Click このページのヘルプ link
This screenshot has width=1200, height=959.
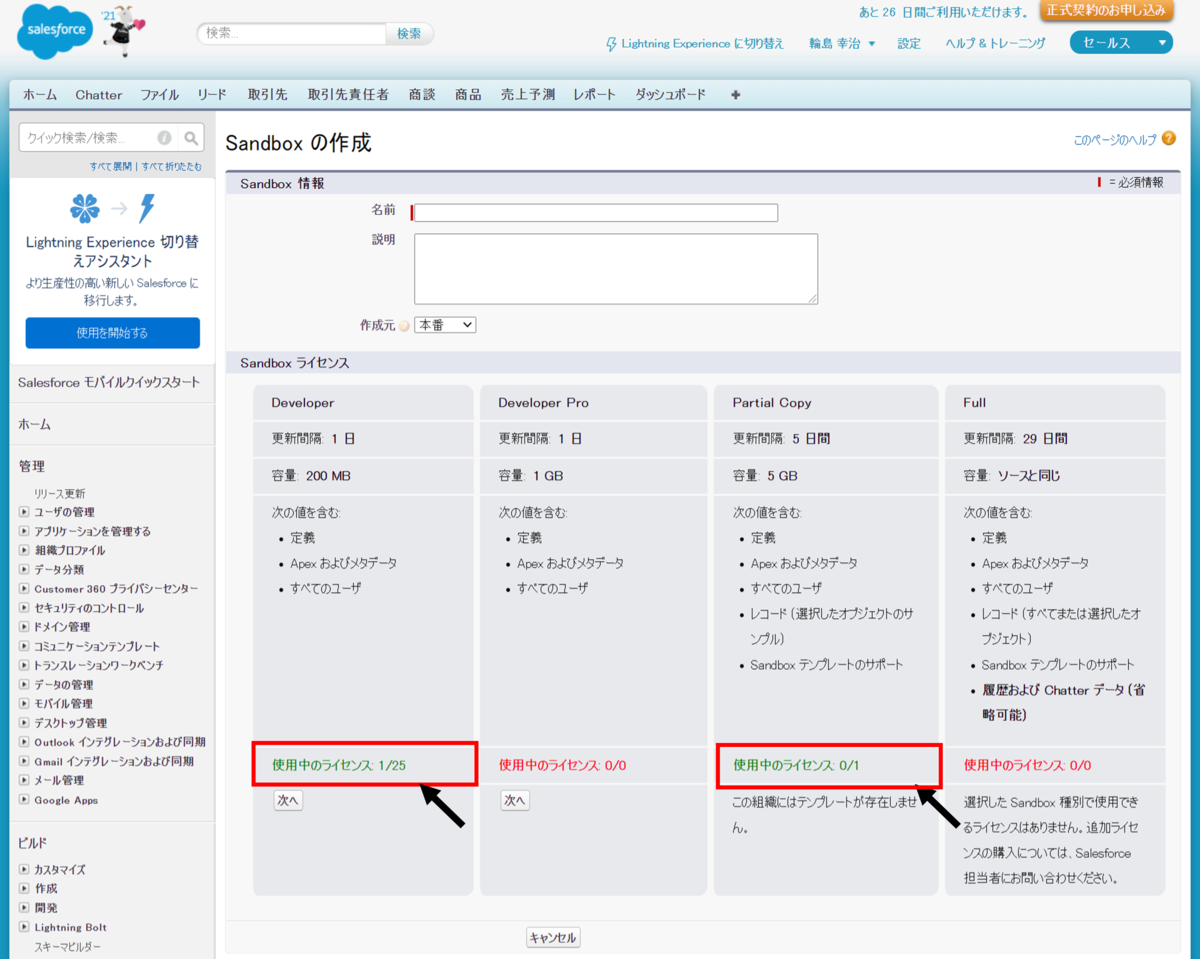1115,140
